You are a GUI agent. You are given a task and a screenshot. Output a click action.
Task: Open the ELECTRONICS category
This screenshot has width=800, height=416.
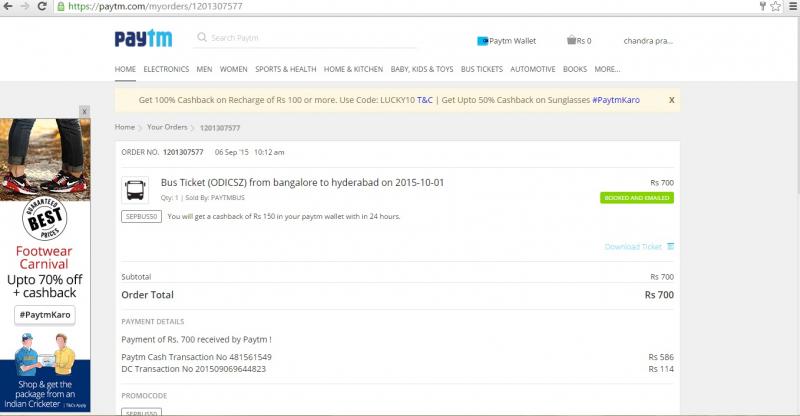[x=166, y=69]
